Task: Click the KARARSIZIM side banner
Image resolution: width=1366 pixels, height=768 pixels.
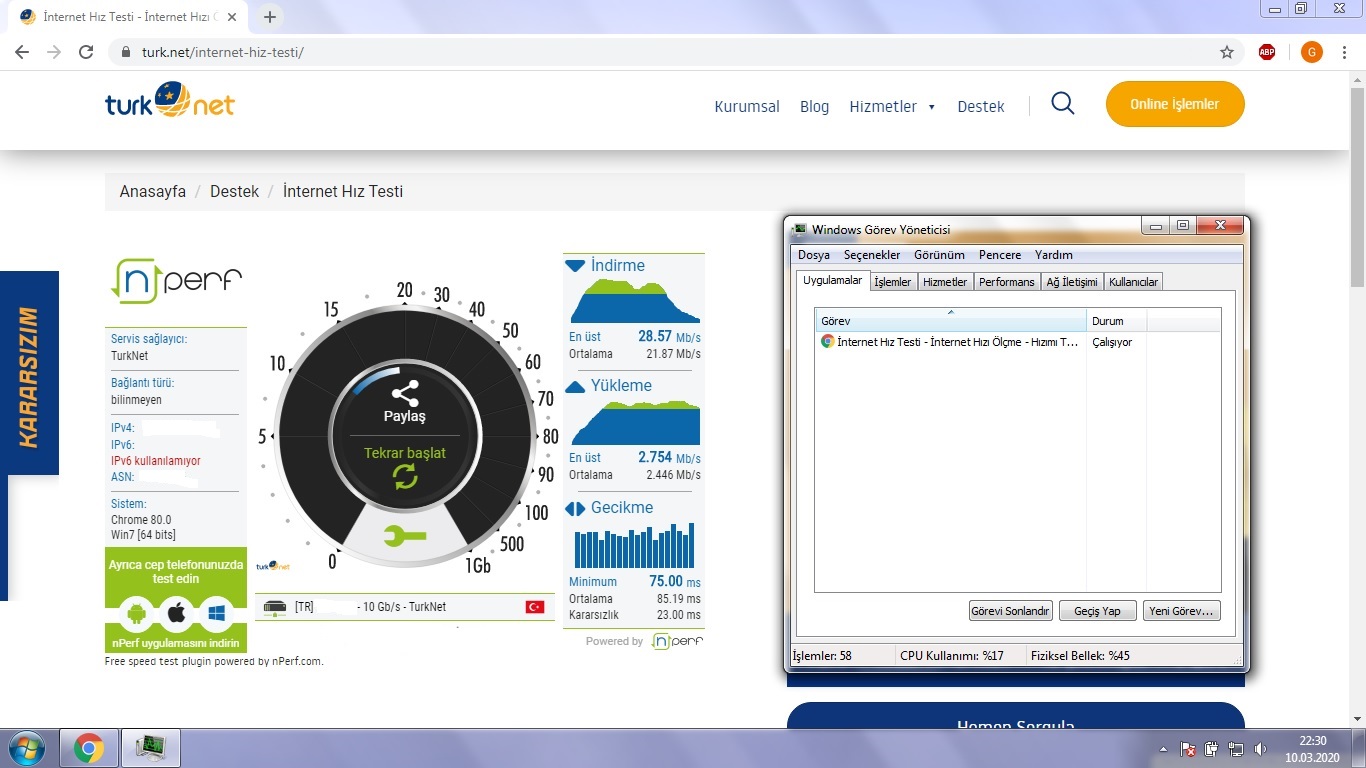Action: coord(29,373)
